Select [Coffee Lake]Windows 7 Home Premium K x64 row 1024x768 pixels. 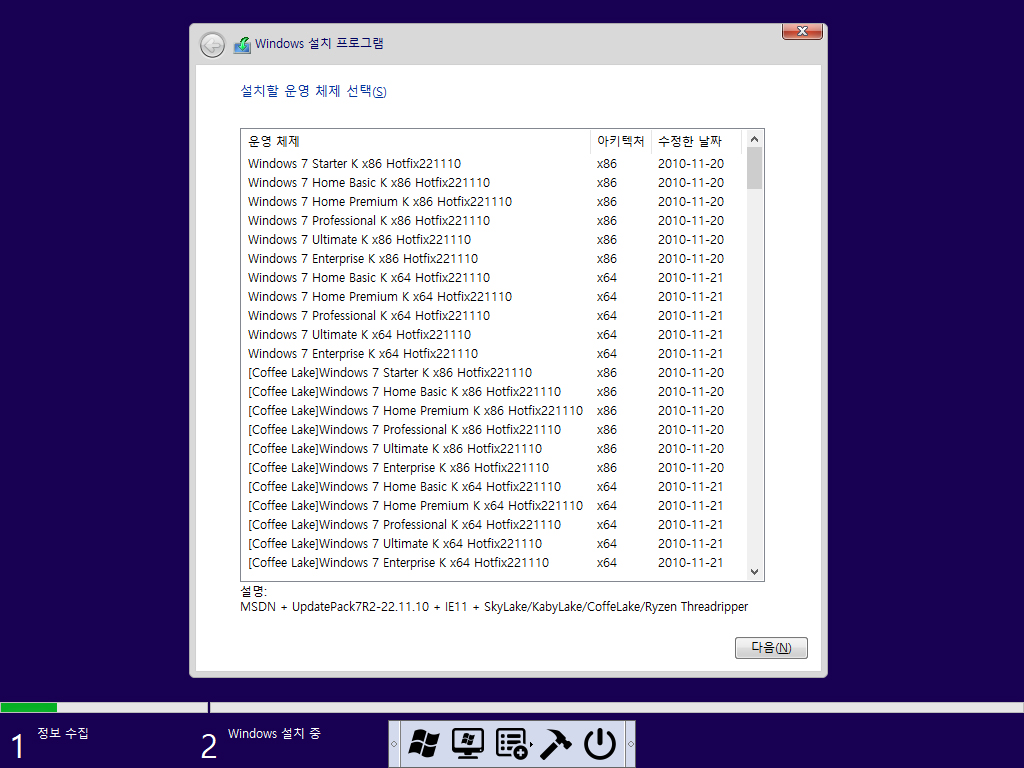pos(492,505)
